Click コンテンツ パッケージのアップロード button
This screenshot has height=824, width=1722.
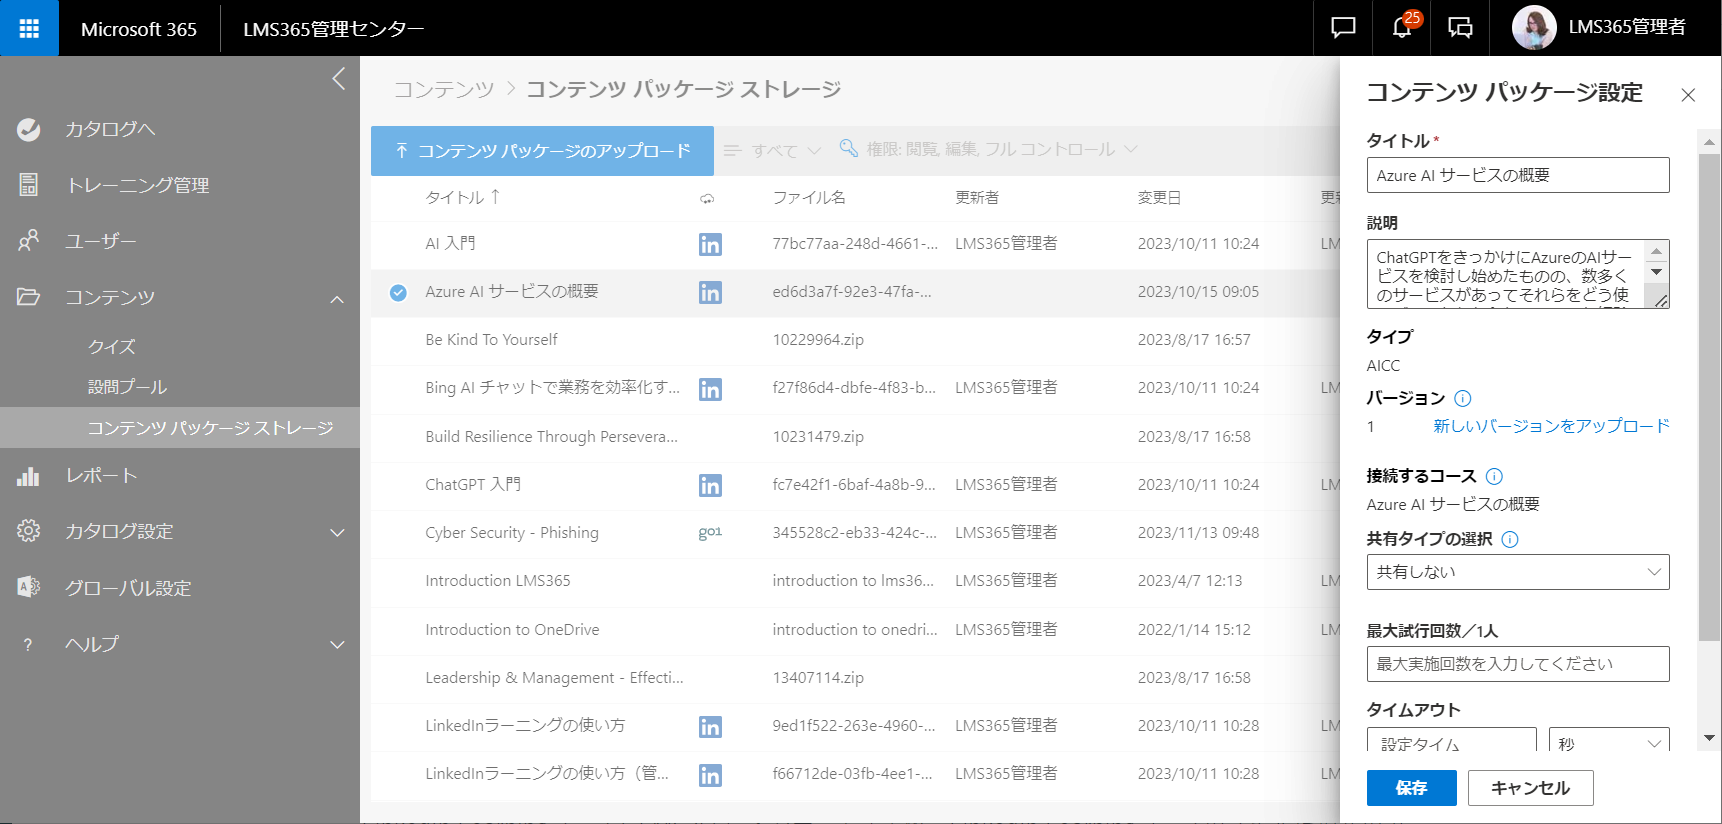click(542, 151)
